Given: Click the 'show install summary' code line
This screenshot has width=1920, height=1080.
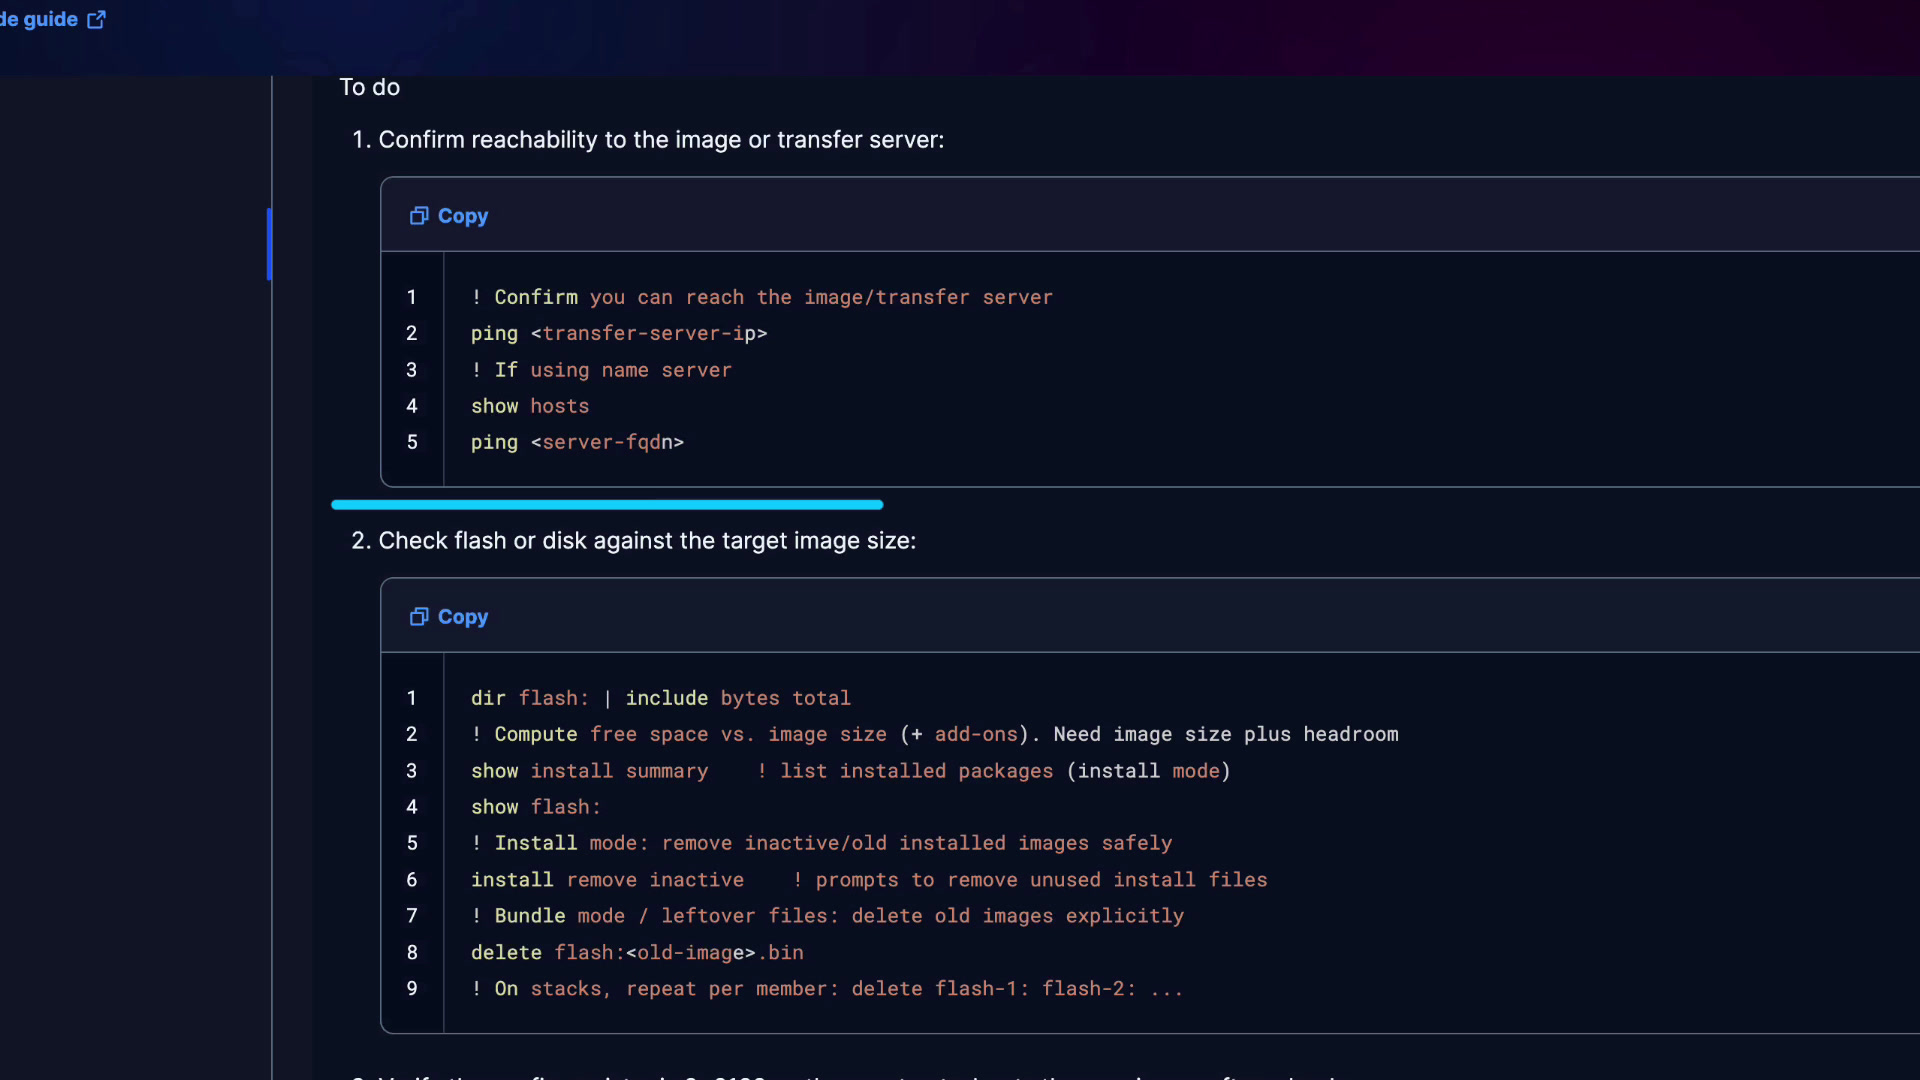Looking at the screenshot, I should tap(851, 771).
